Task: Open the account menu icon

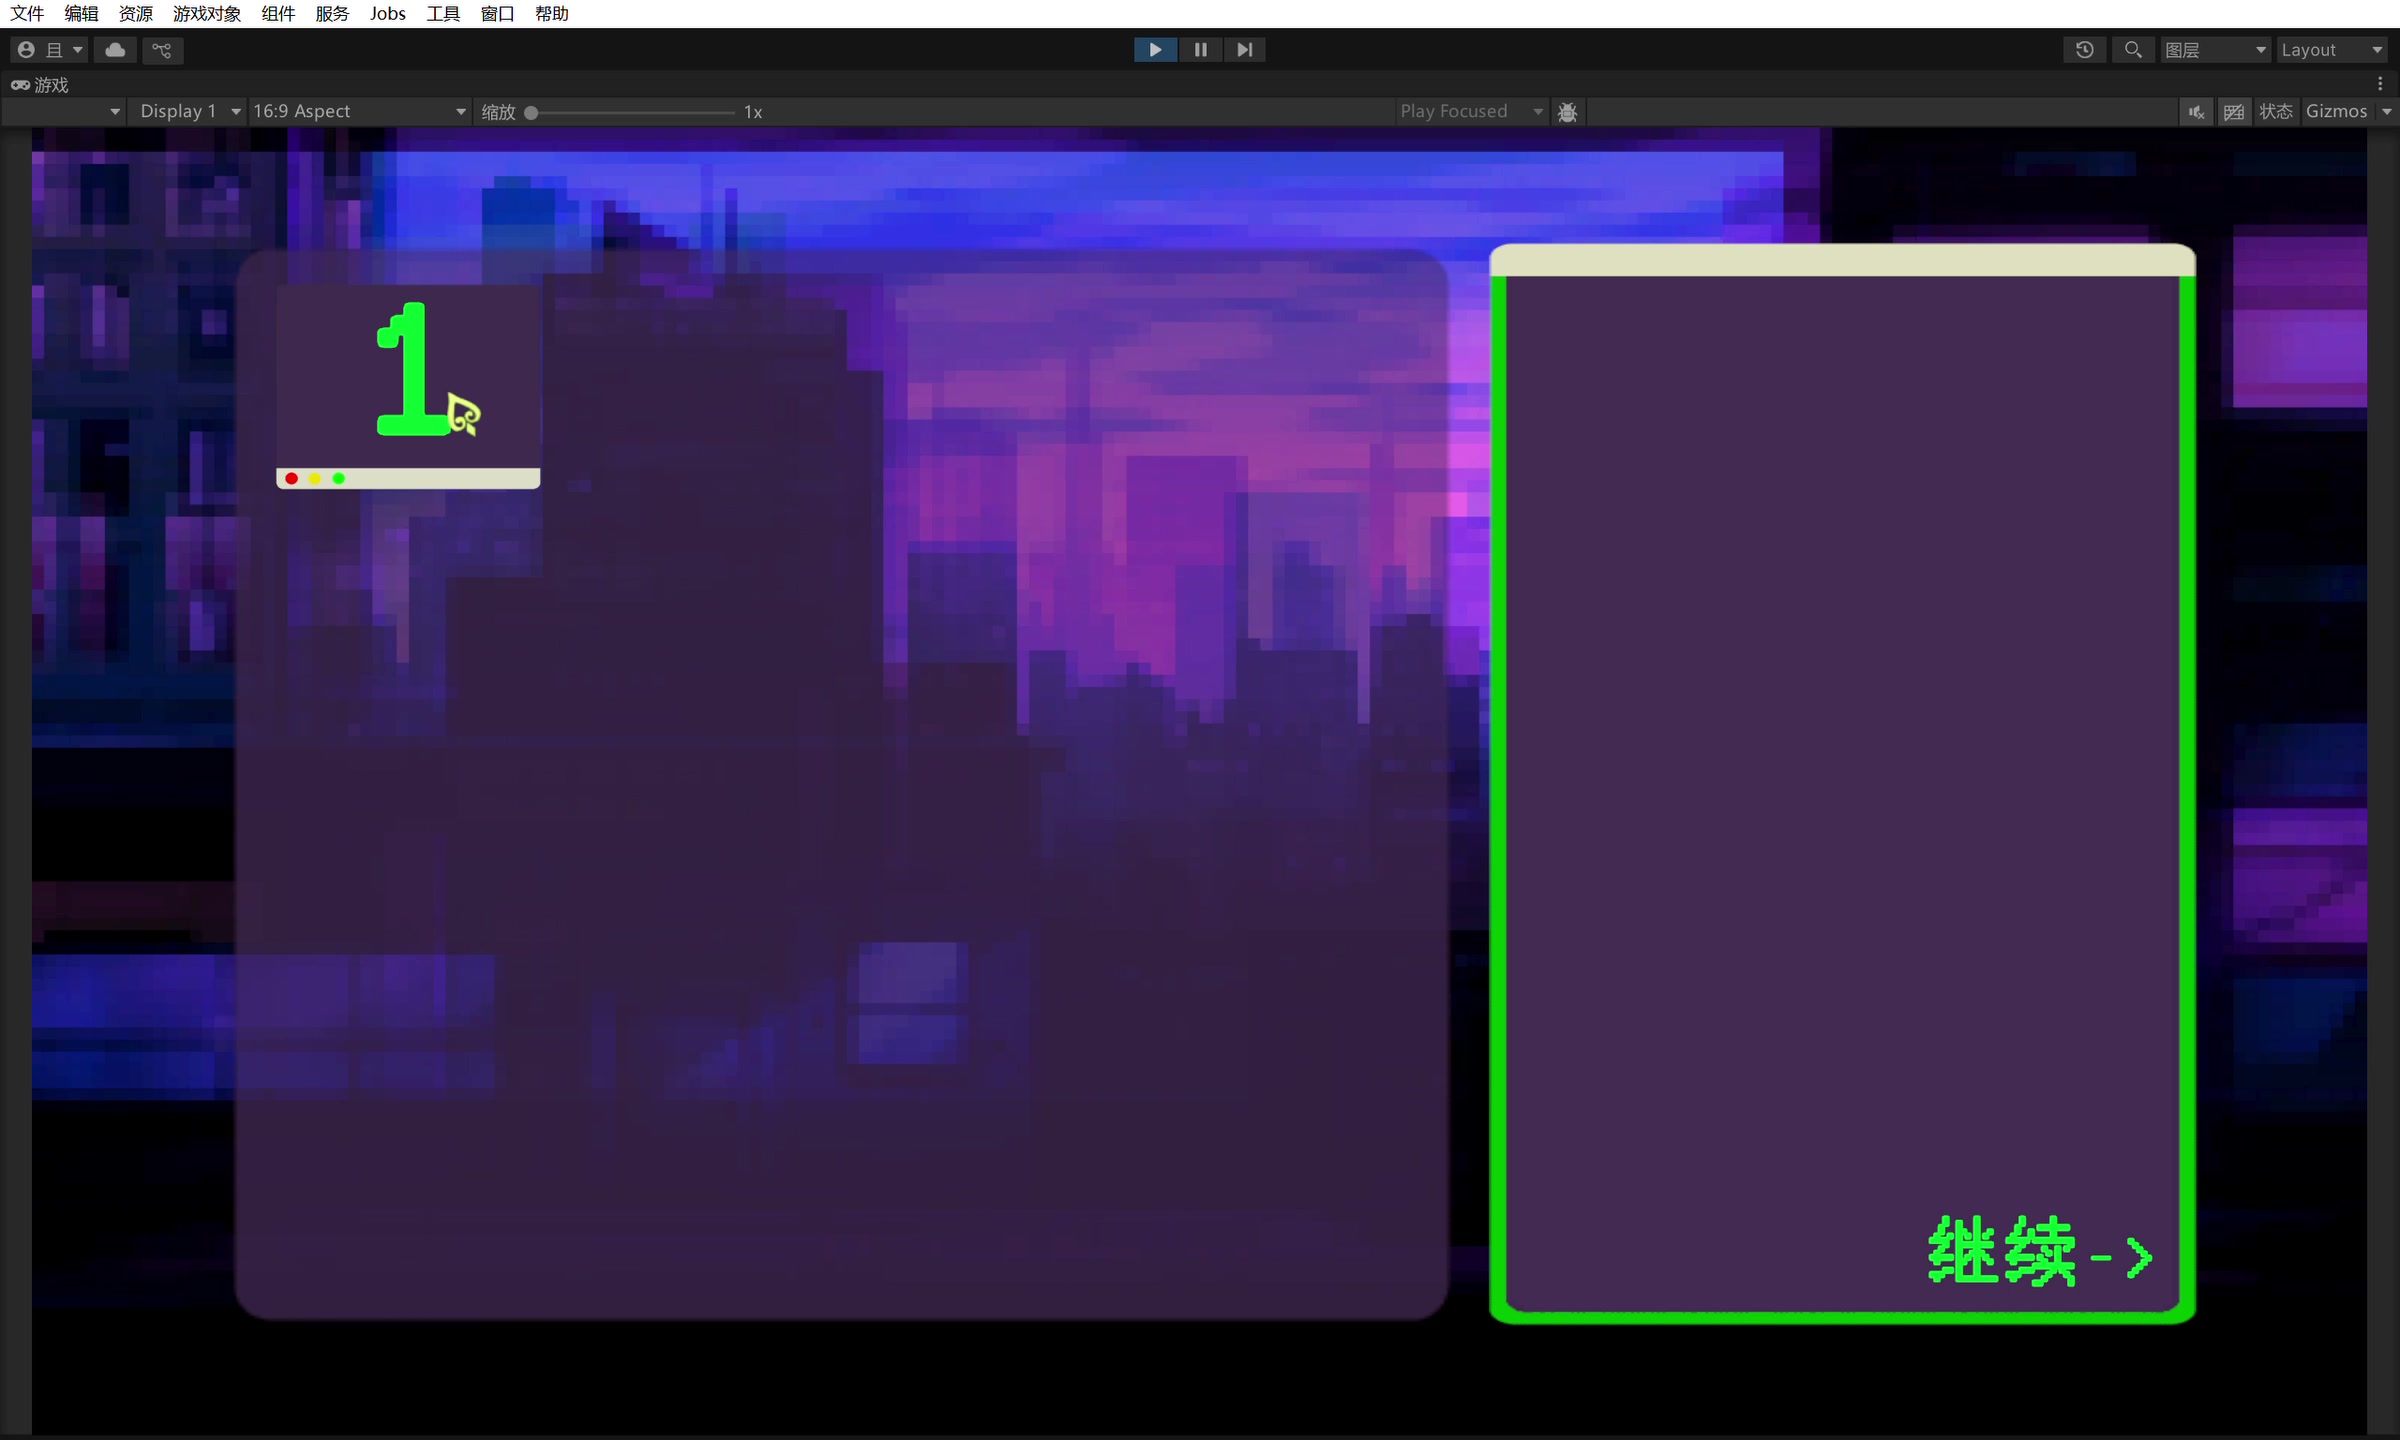Action: pyautogui.click(x=27, y=50)
